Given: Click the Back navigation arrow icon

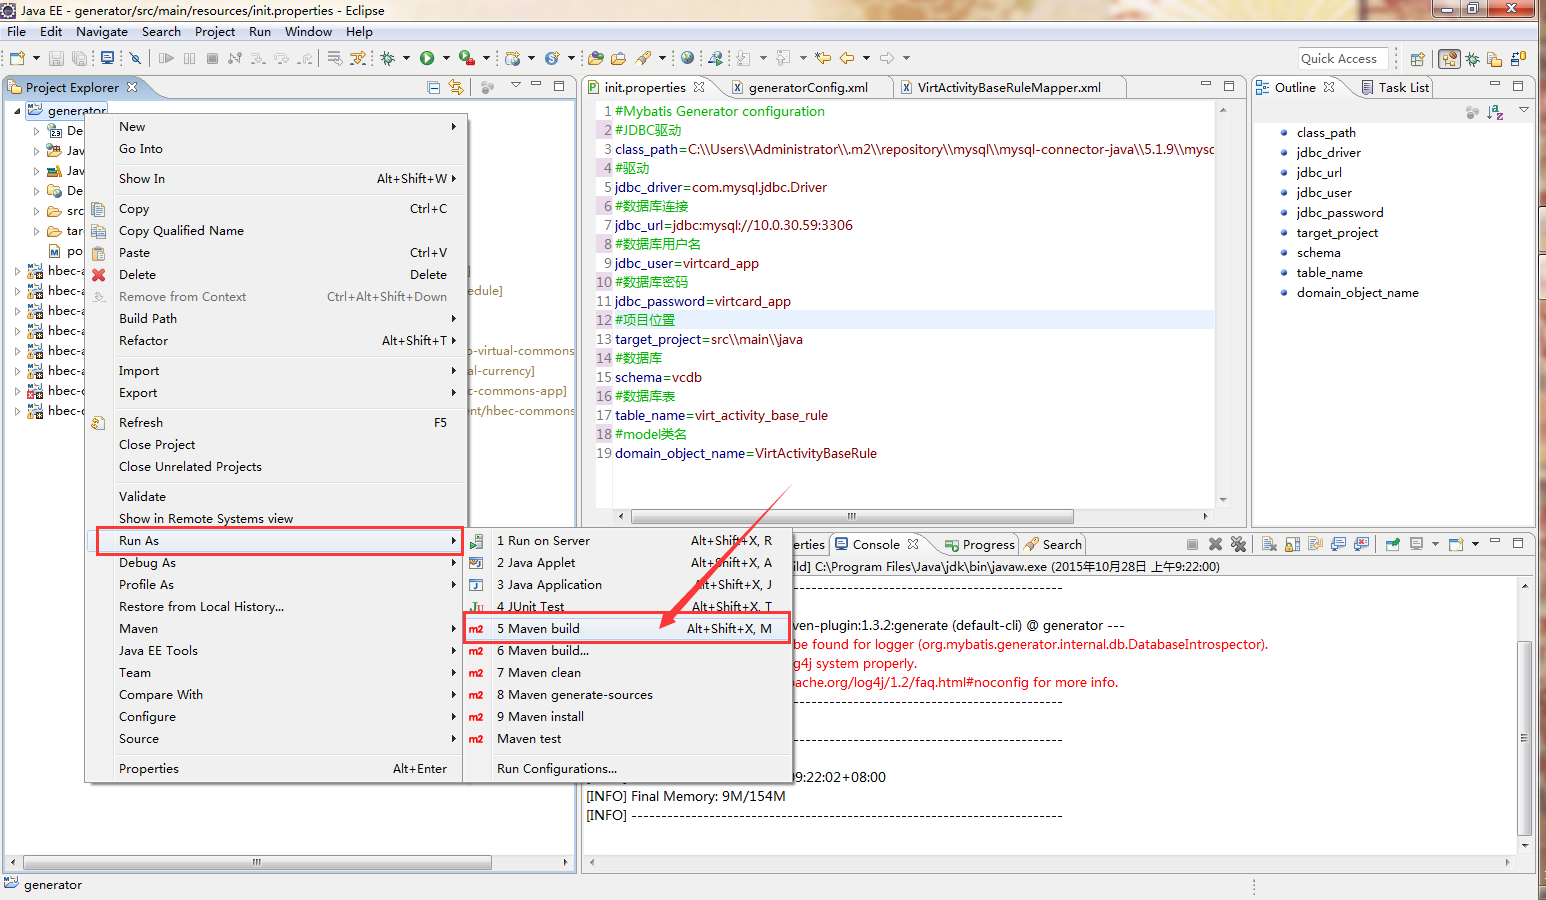Looking at the screenshot, I should coord(846,58).
